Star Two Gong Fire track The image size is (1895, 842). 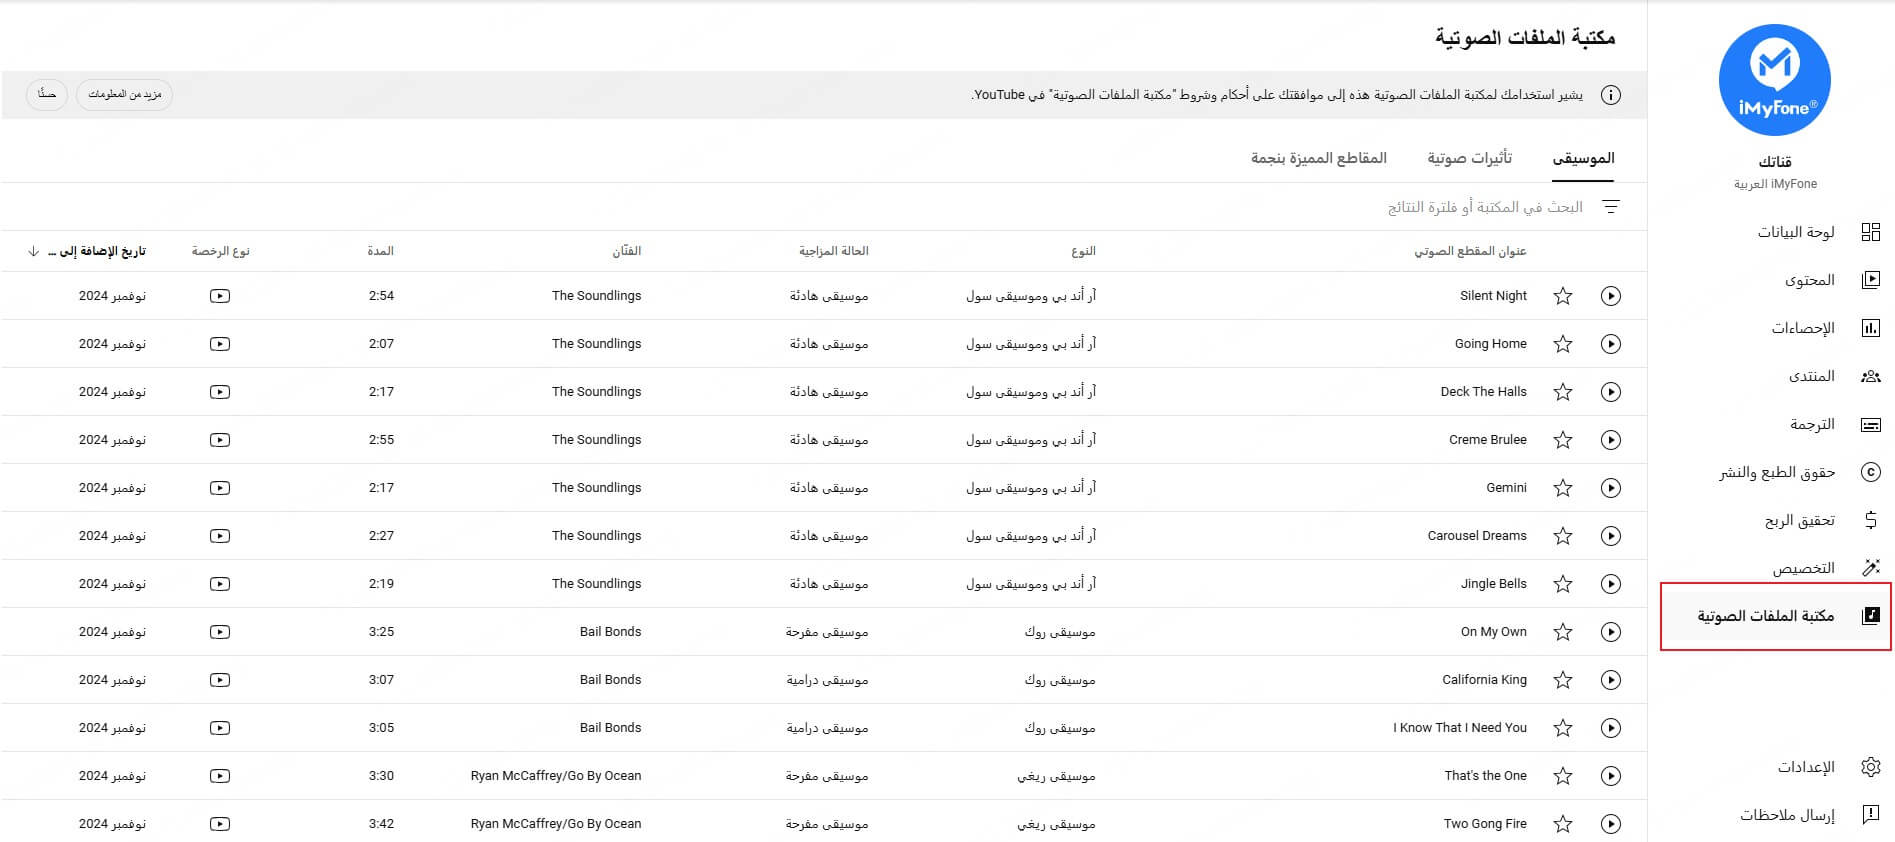[x=1563, y=824]
